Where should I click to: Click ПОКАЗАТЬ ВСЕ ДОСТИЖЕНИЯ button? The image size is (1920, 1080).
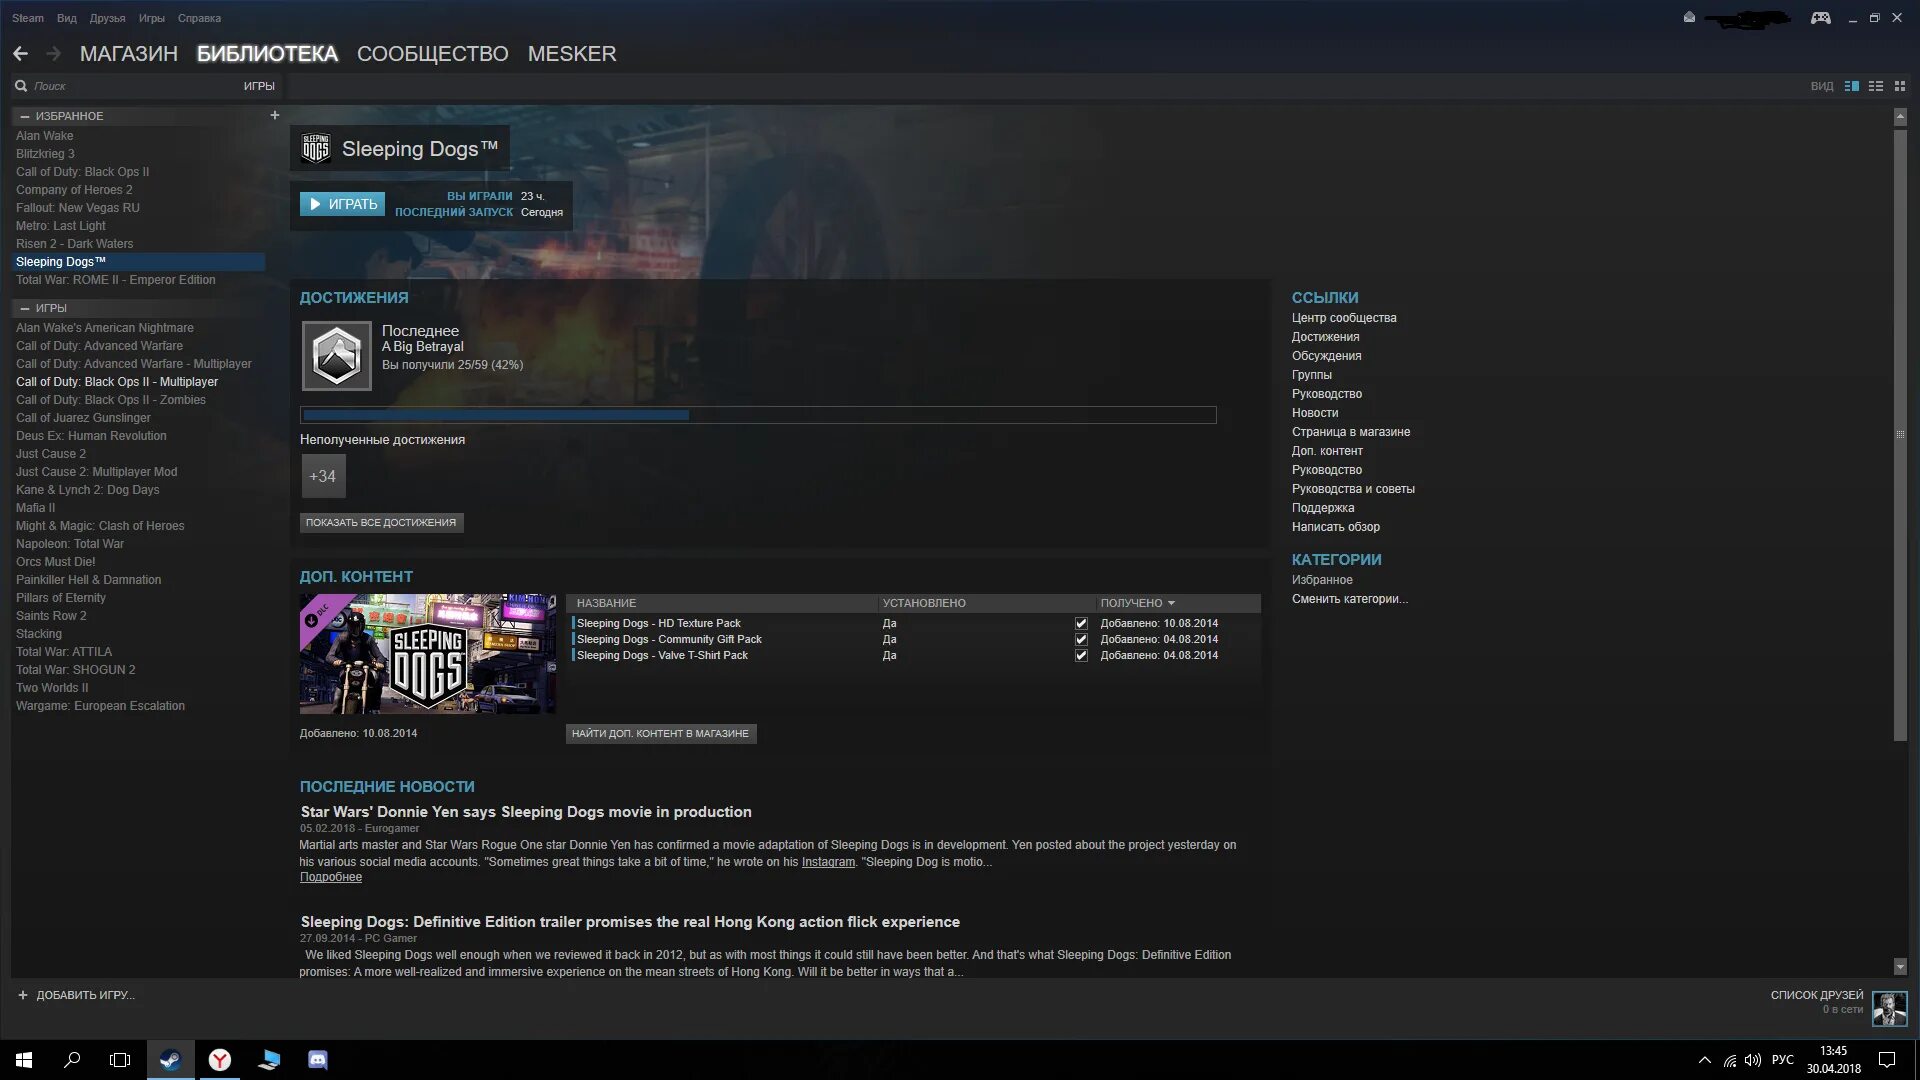pyautogui.click(x=381, y=522)
